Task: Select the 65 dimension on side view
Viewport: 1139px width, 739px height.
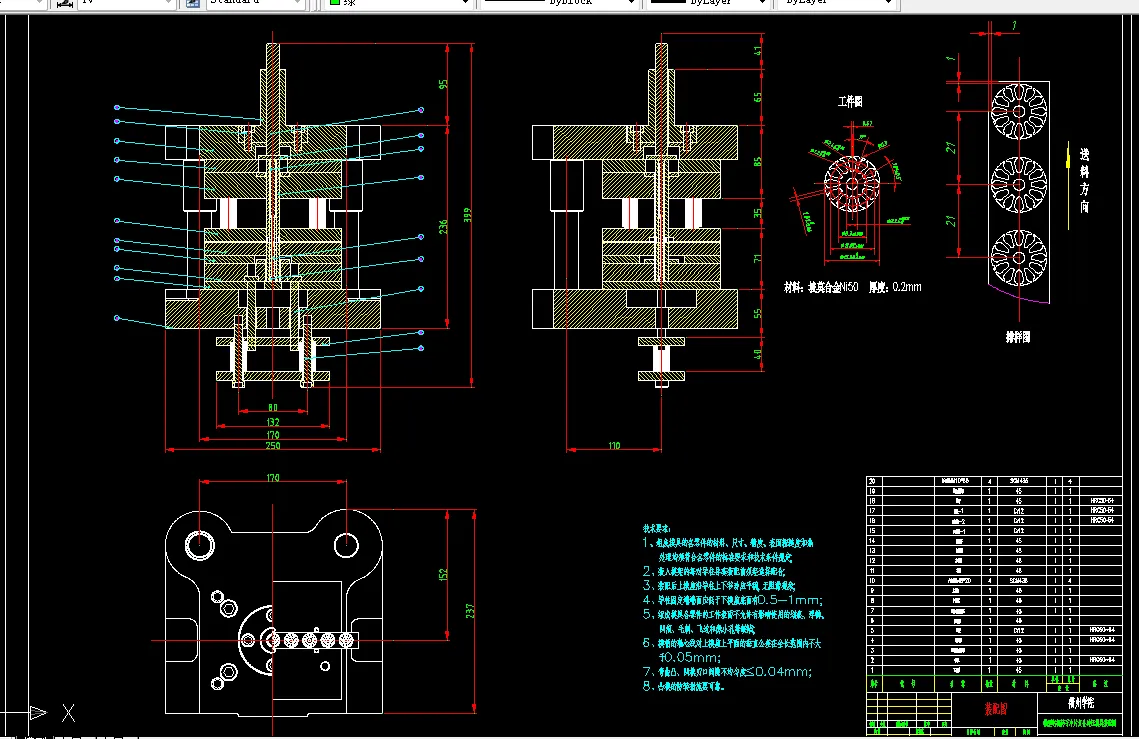Action: [x=758, y=97]
